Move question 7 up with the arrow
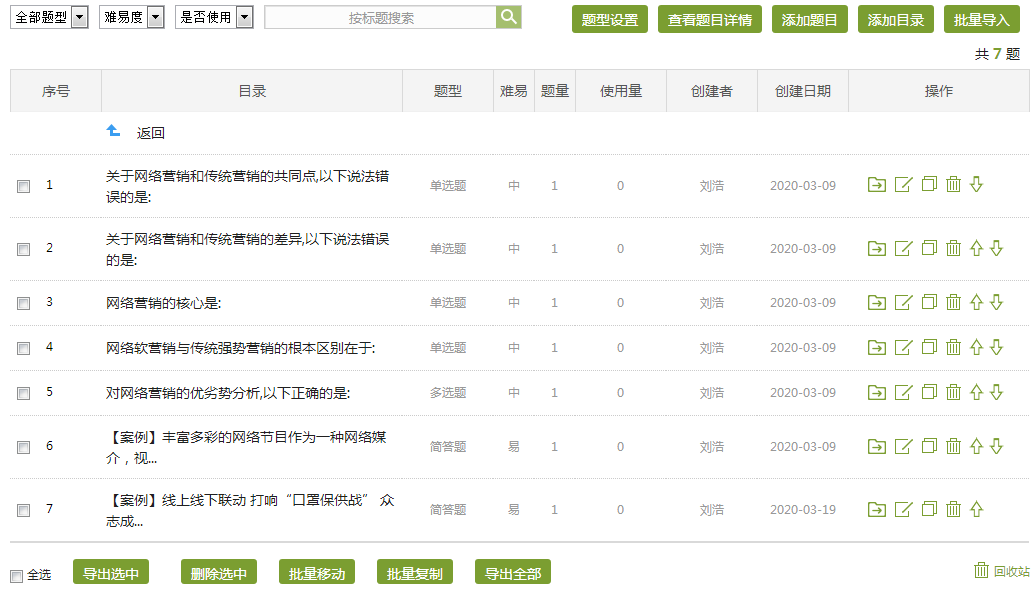 (977, 509)
